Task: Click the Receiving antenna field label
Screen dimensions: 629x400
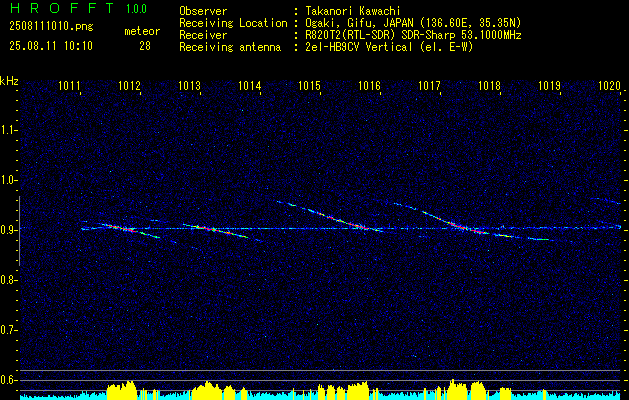Action: 230,47
